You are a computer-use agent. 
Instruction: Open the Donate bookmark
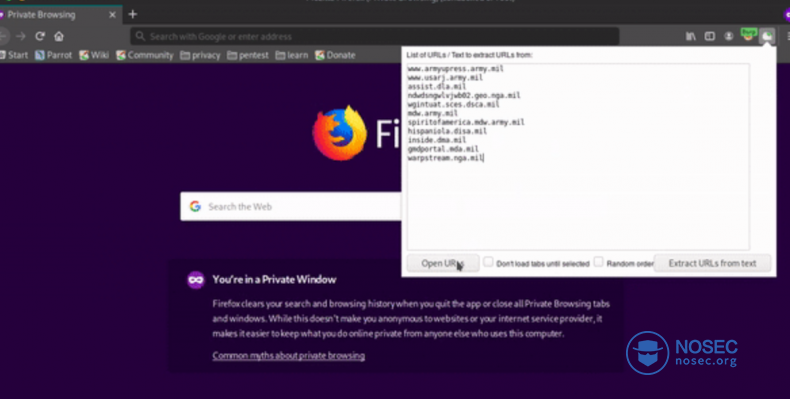[x=335, y=55]
